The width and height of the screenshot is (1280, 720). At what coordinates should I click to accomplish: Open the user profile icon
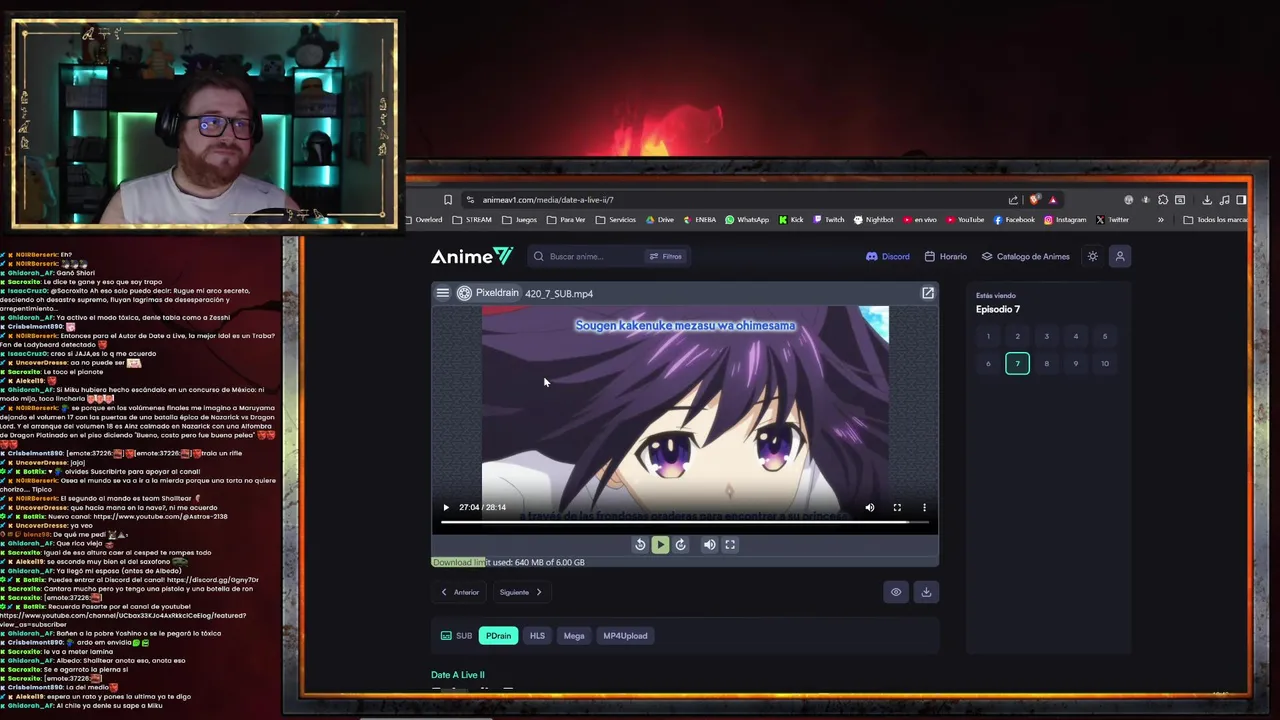pos(1120,256)
